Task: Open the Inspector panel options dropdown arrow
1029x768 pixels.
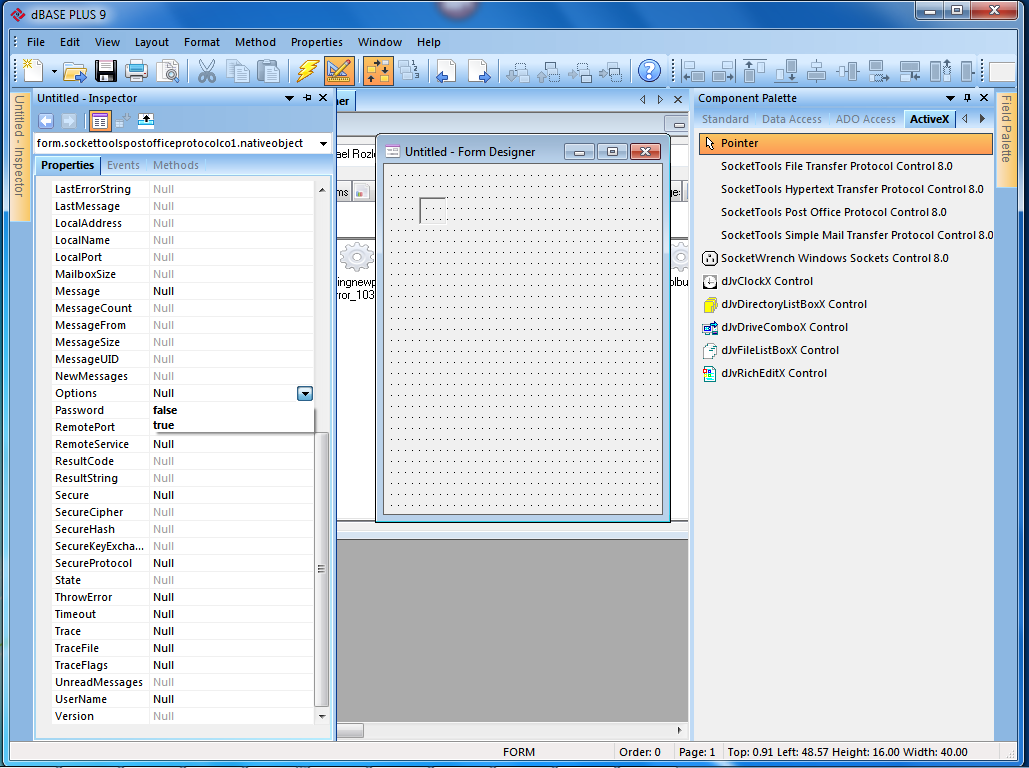Action: [289, 98]
